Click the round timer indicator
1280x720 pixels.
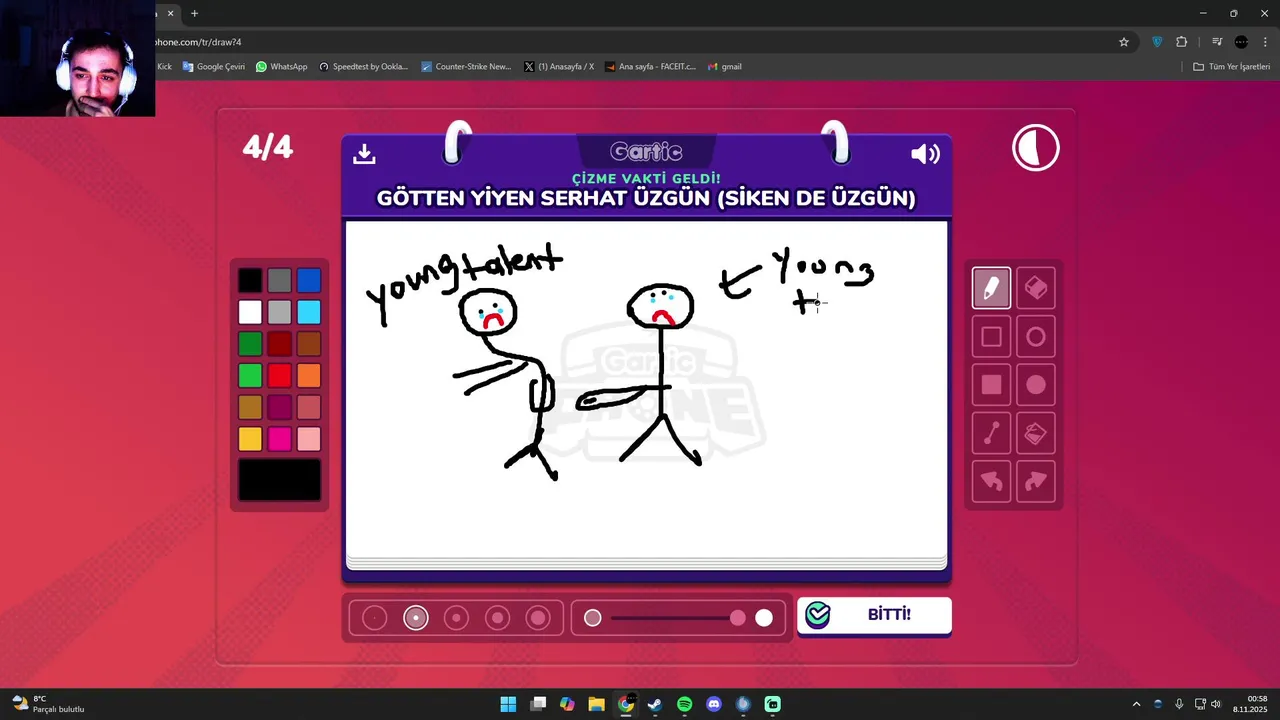pyautogui.click(x=1035, y=148)
